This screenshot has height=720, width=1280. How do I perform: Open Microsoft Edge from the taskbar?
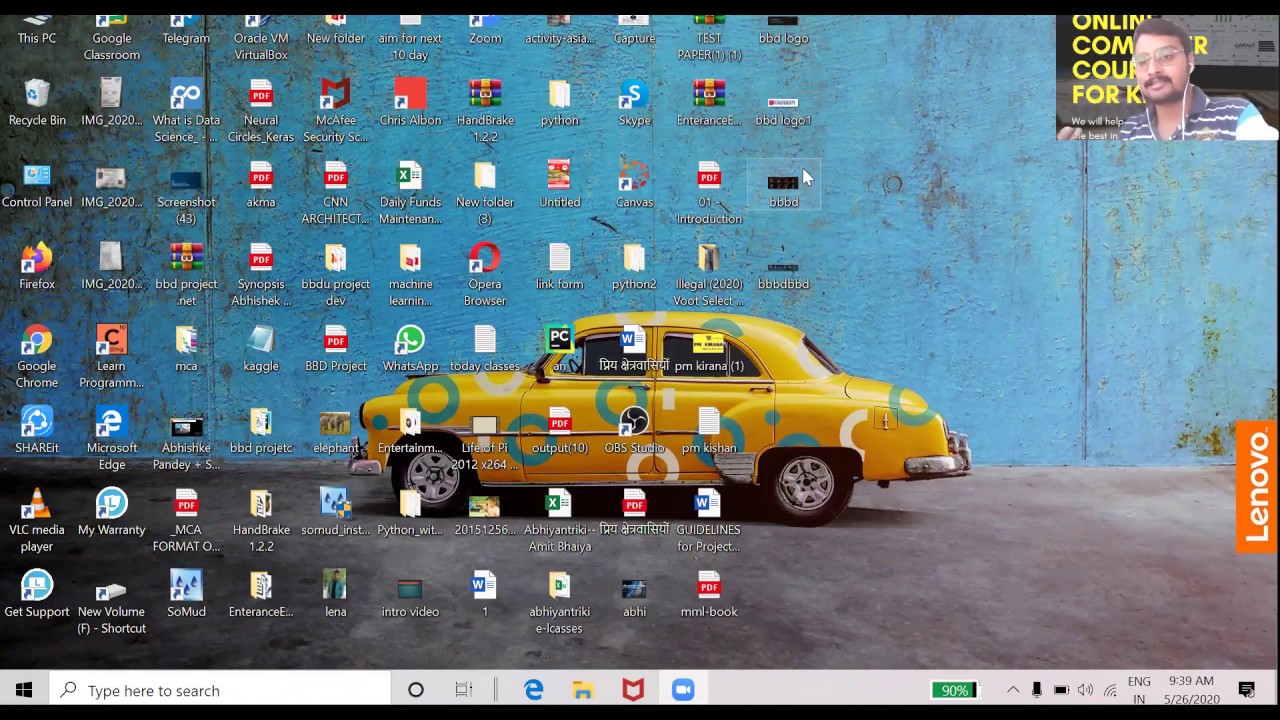click(534, 690)
